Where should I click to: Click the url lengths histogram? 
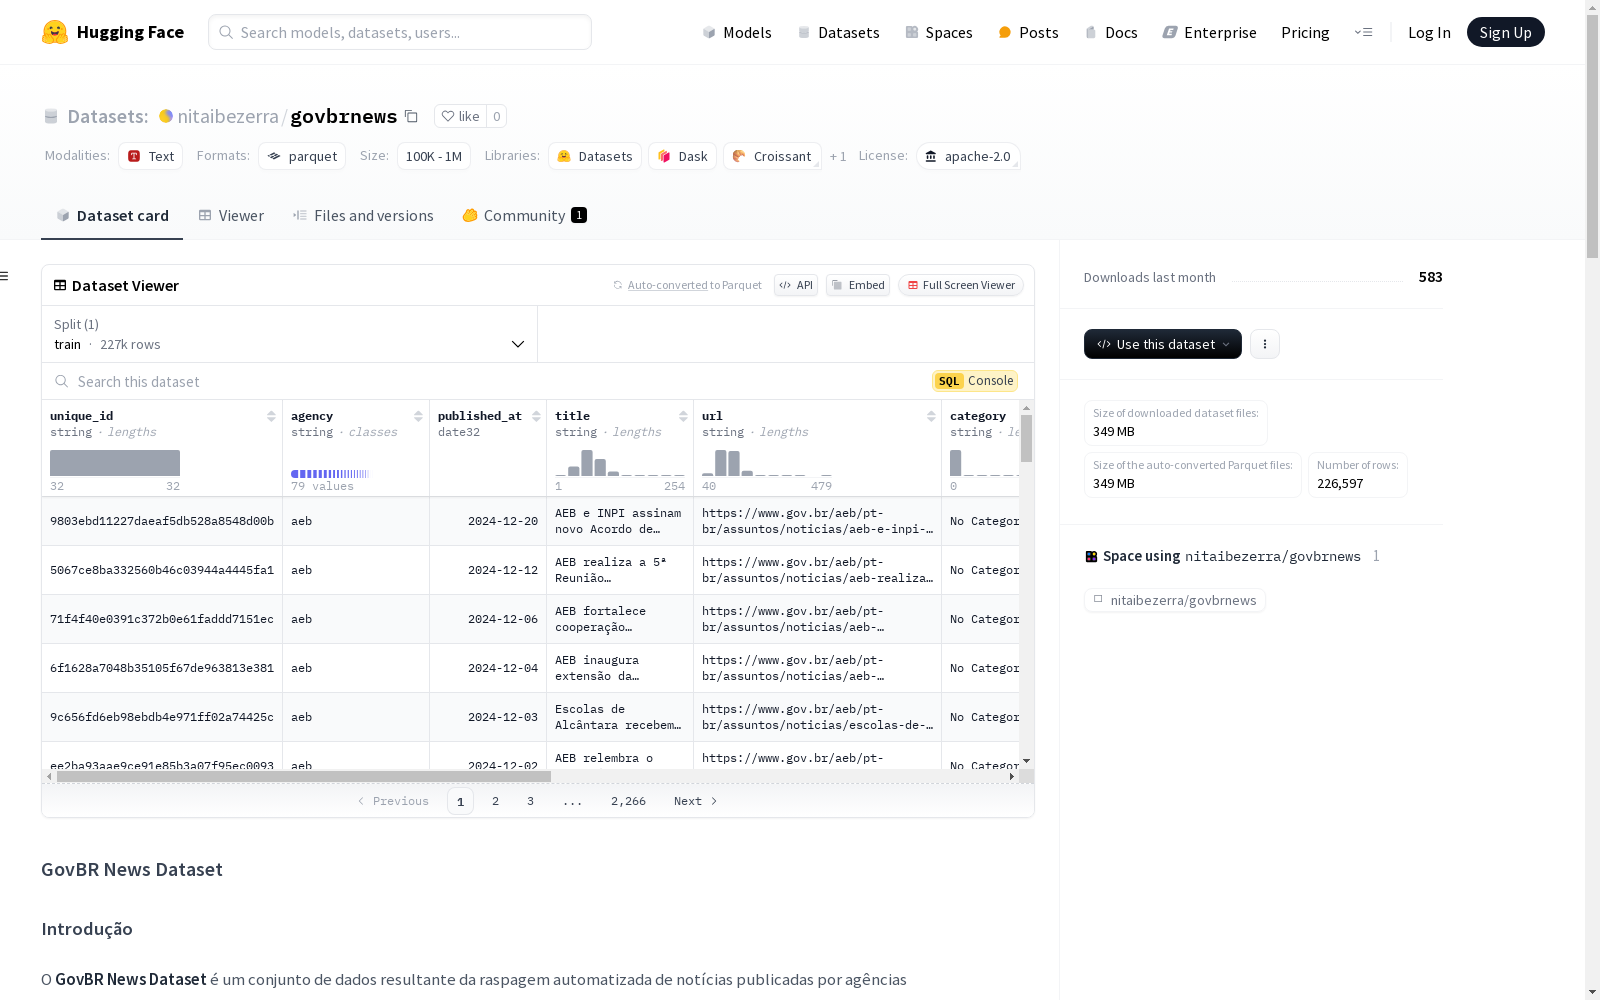(767, 463)
